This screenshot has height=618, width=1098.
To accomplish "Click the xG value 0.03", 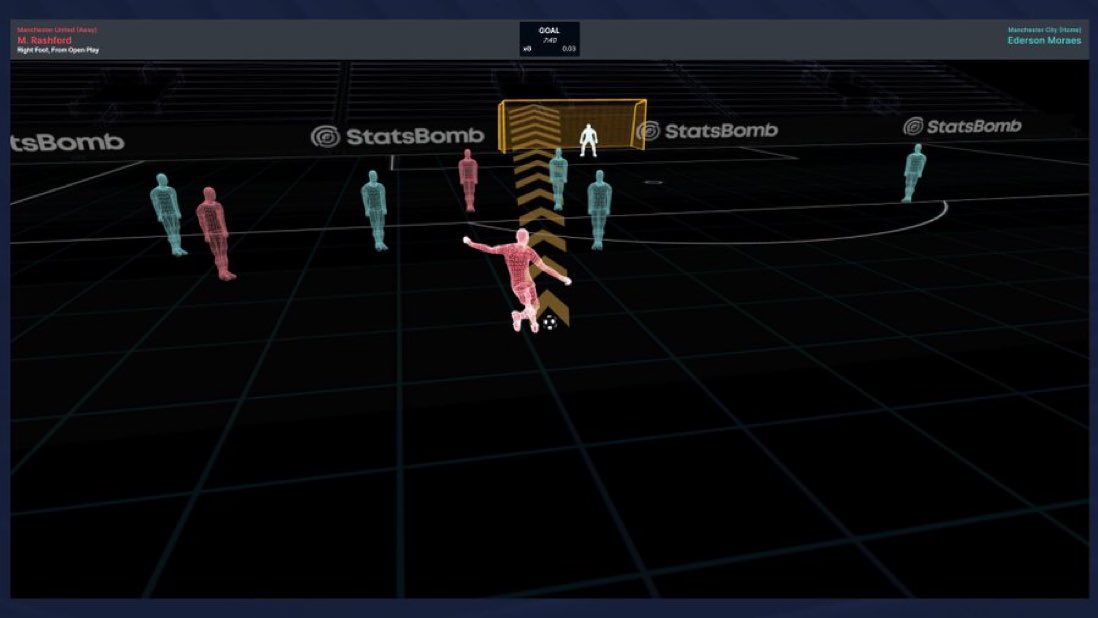I will click(x=569, y=49).
